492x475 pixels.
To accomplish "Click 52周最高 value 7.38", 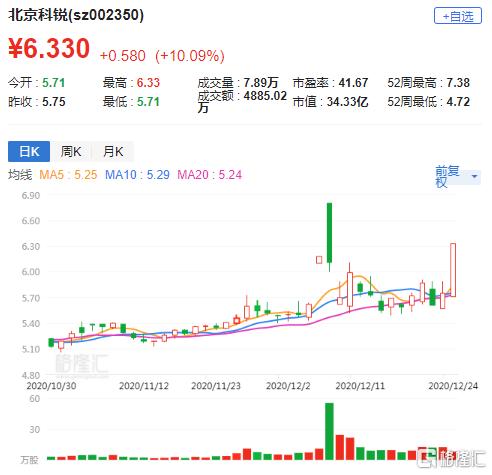I will (458, 83).
